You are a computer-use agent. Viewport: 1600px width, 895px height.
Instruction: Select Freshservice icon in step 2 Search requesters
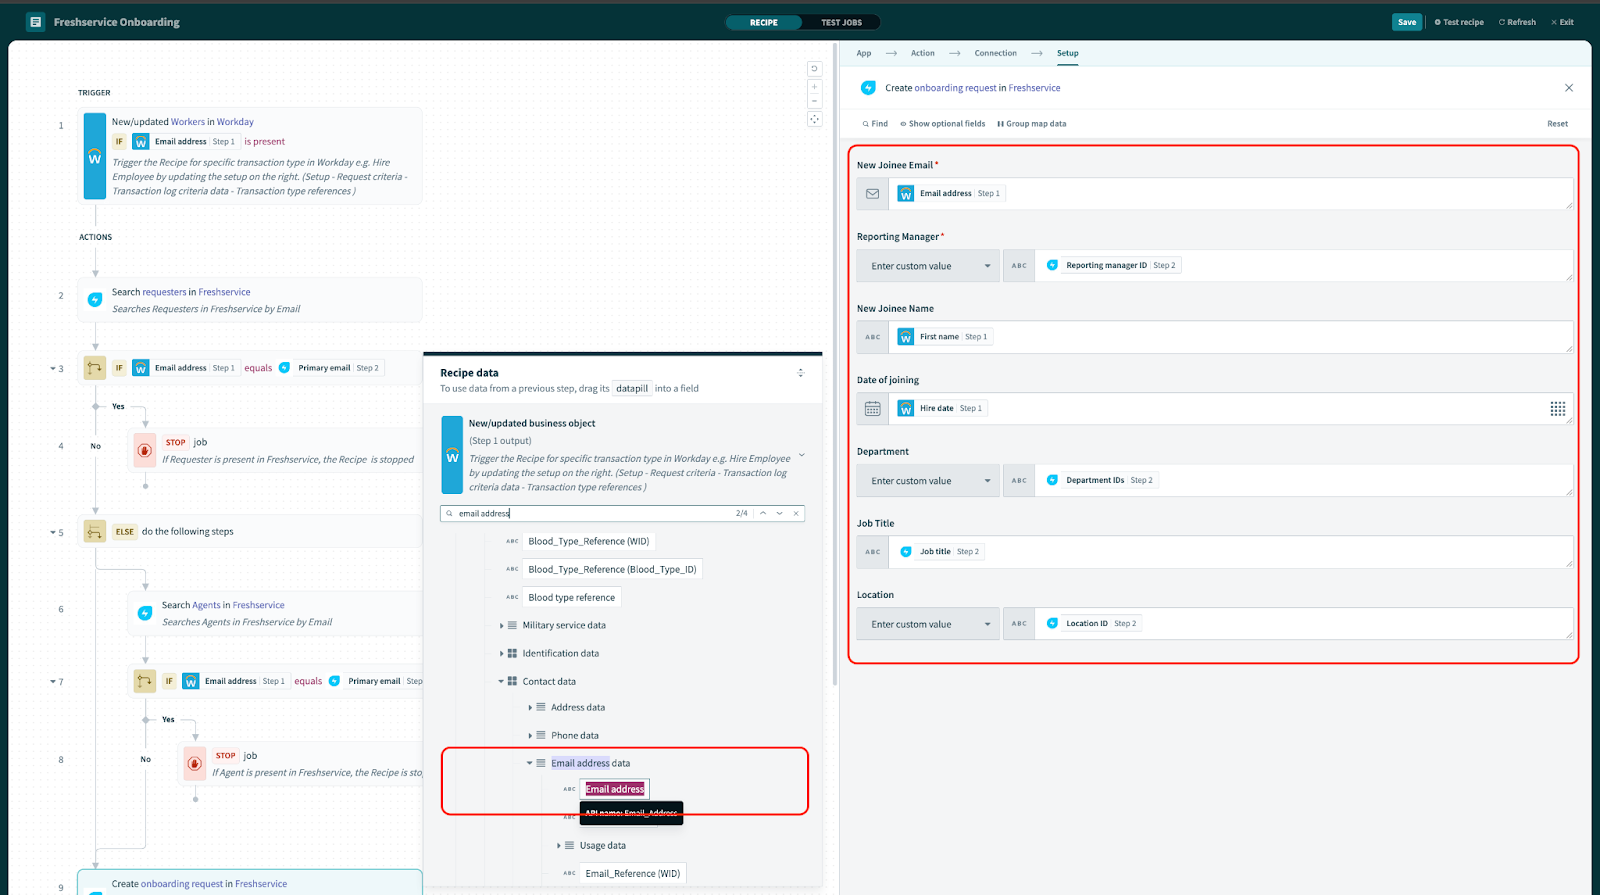click(x=95, y=300)
